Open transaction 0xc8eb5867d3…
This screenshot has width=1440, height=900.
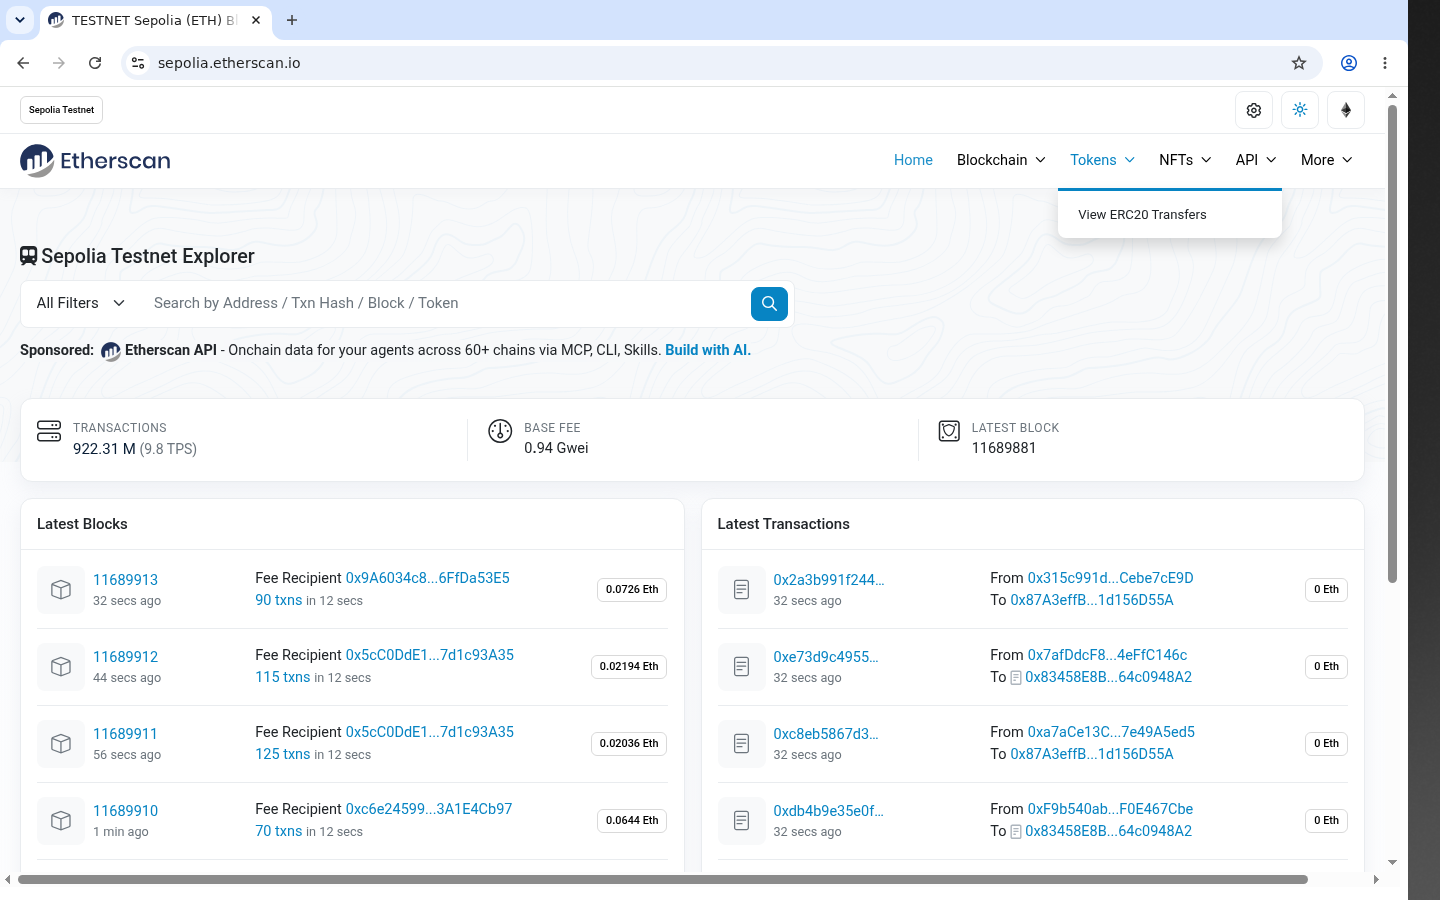(x=825, y=734)
